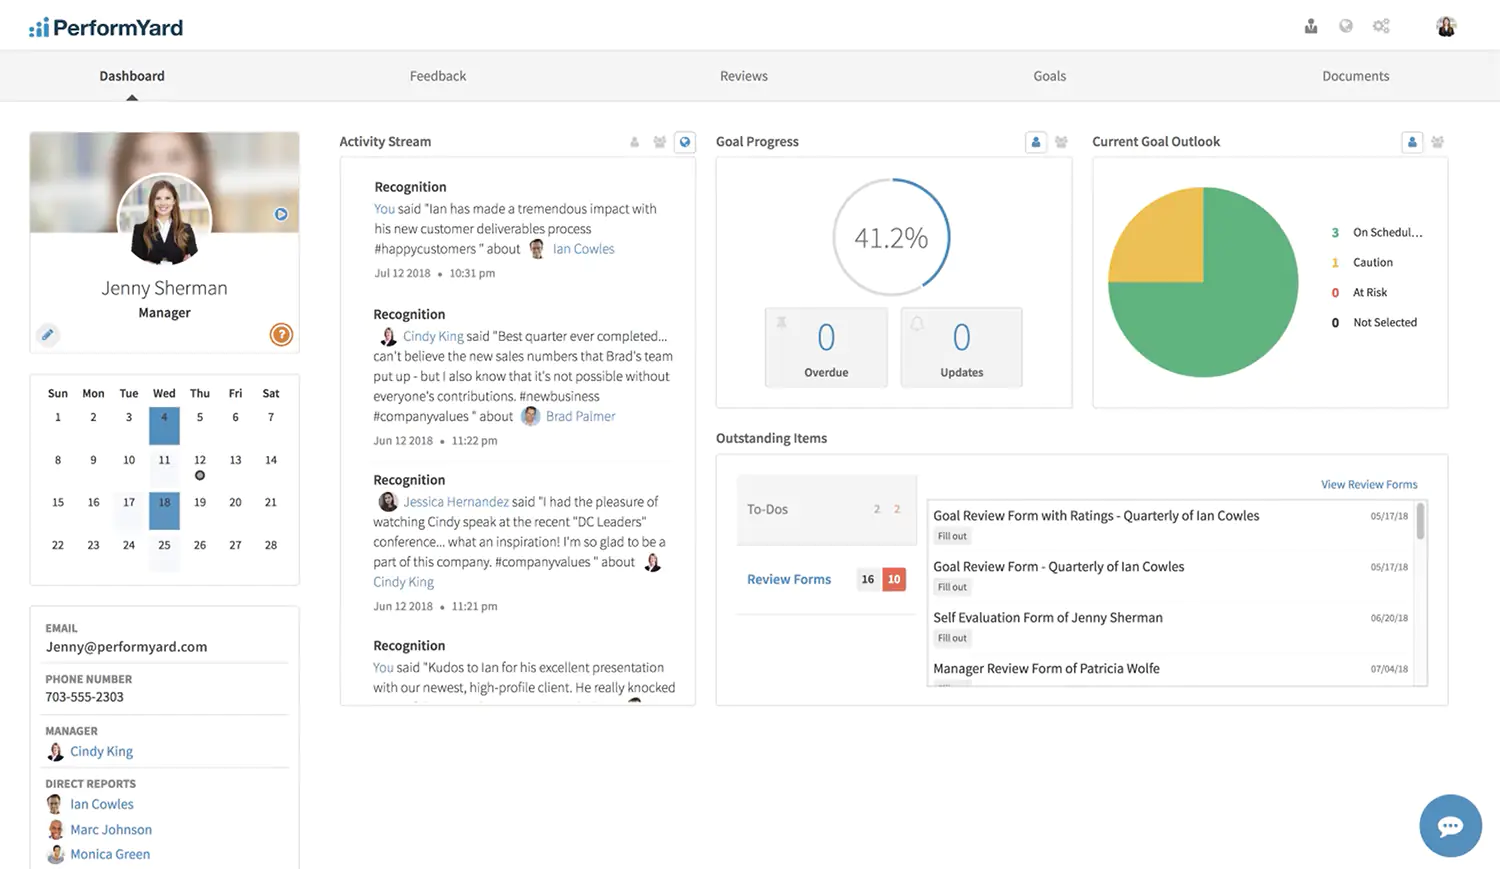Show team activity in Activity Stream
This screenshot has height=869, width=1500.
point(659,142)
